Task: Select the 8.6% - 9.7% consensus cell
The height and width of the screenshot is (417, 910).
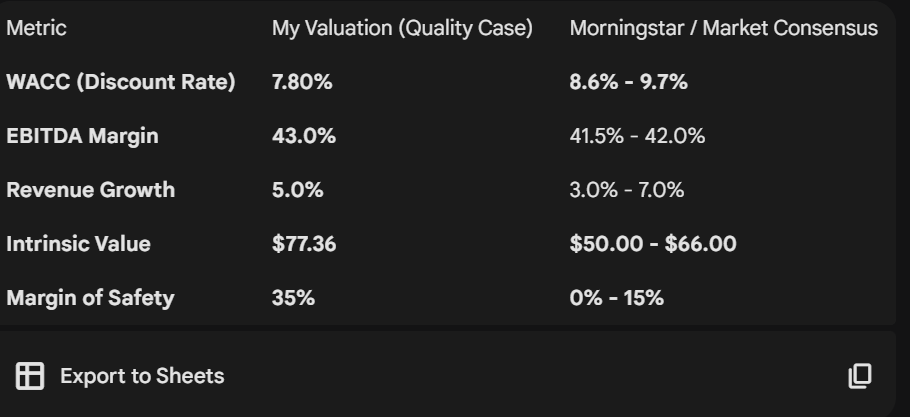Action: click(x=628, y=82)
